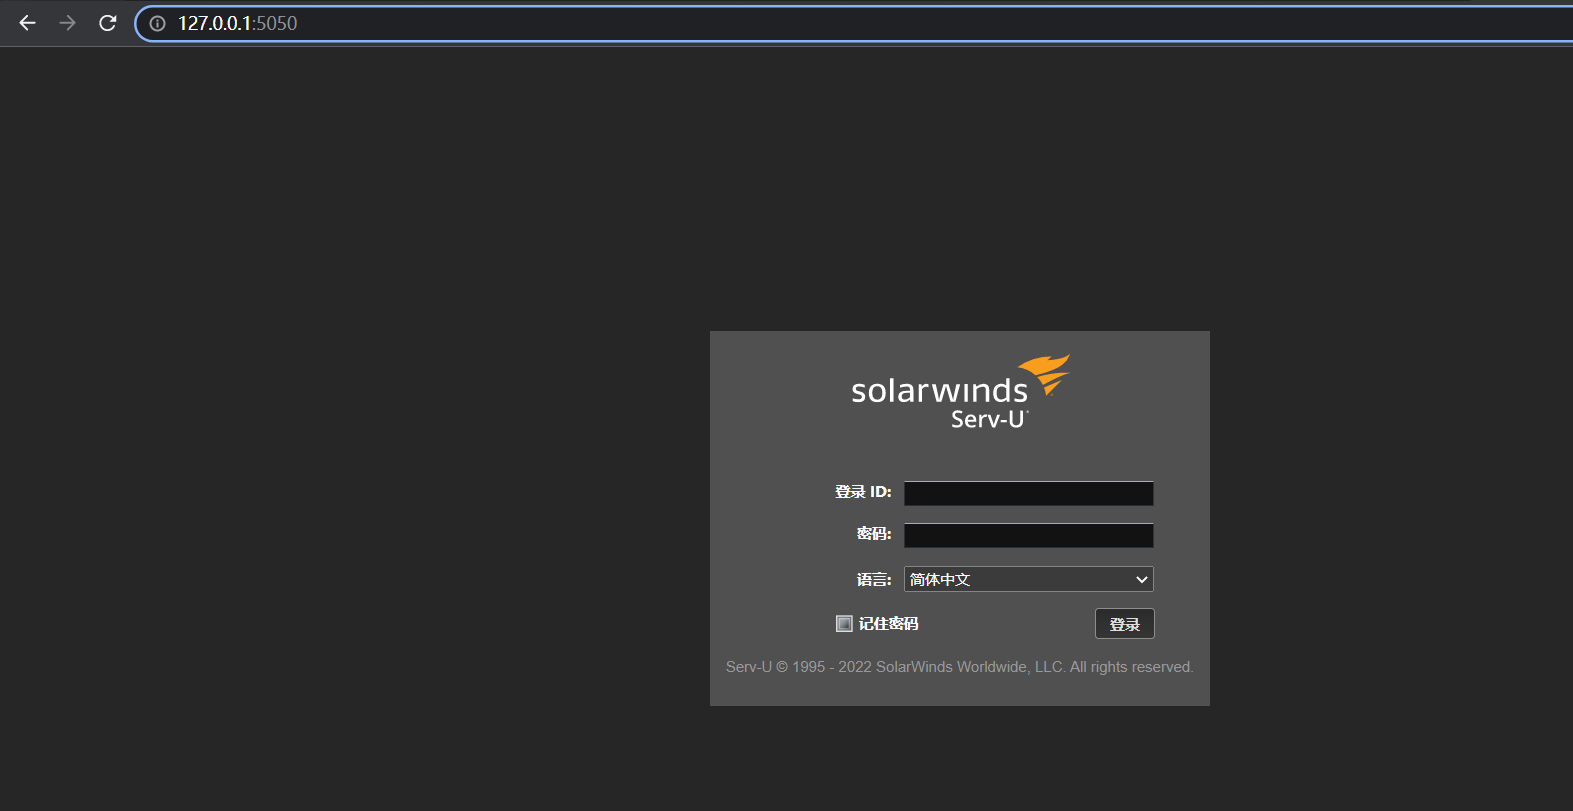Click the 登录 ID: label
This screenshot has height=811, width=1573.
pos(863,492)
